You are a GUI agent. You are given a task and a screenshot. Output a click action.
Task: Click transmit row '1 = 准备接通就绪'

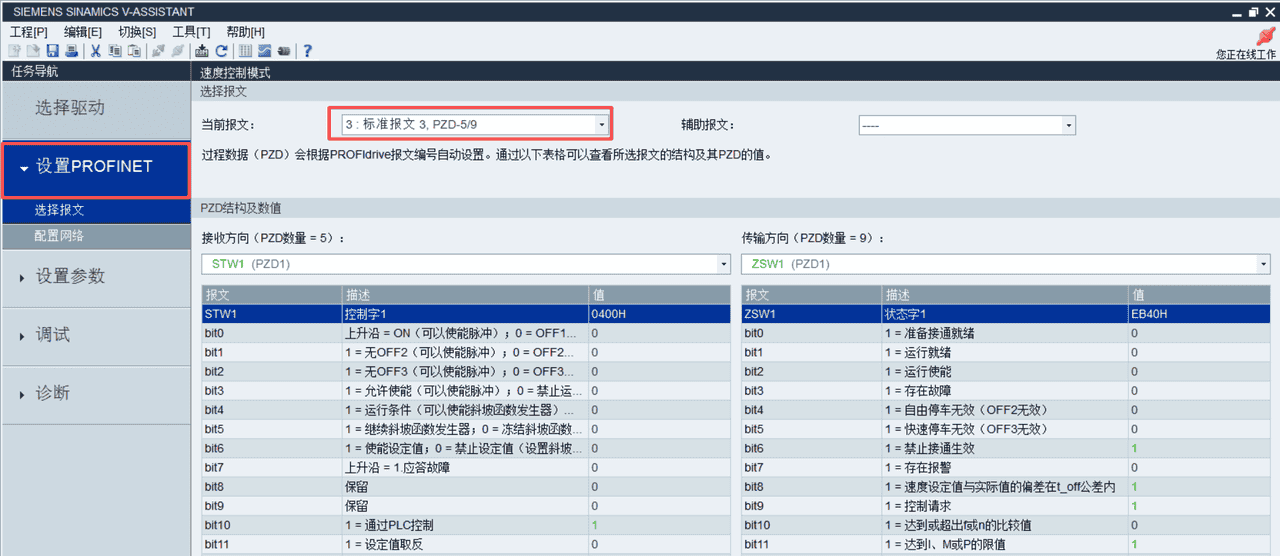pos(1006,333)
